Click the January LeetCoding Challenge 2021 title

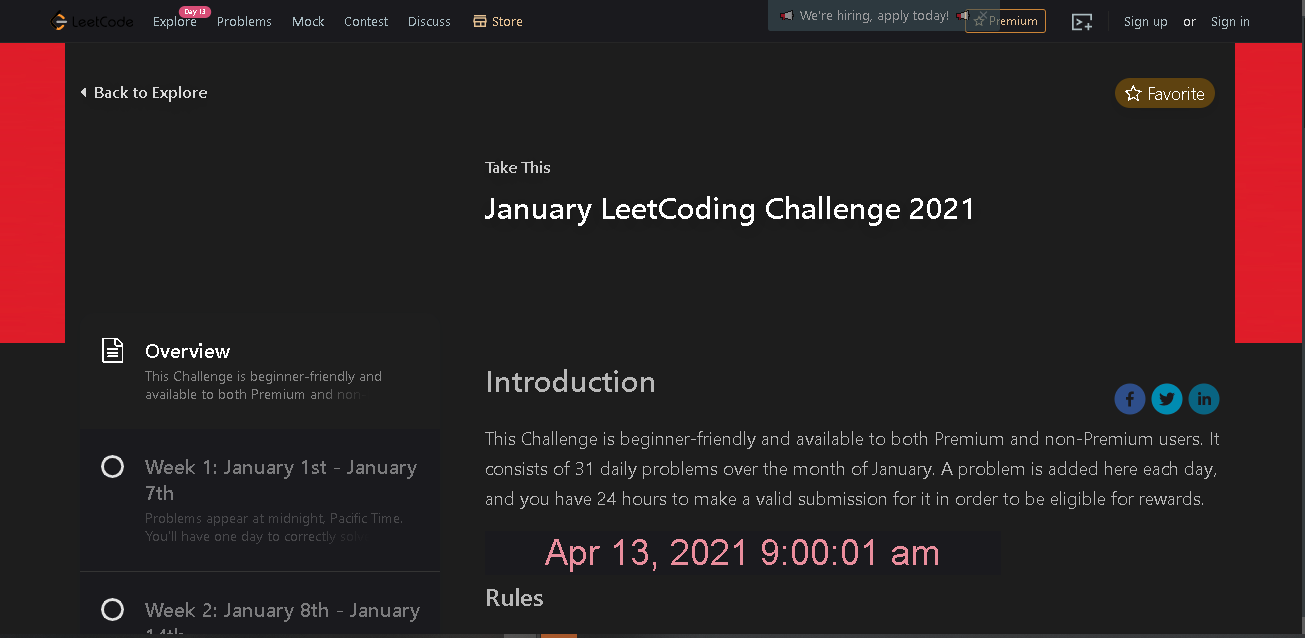point(730,209)
